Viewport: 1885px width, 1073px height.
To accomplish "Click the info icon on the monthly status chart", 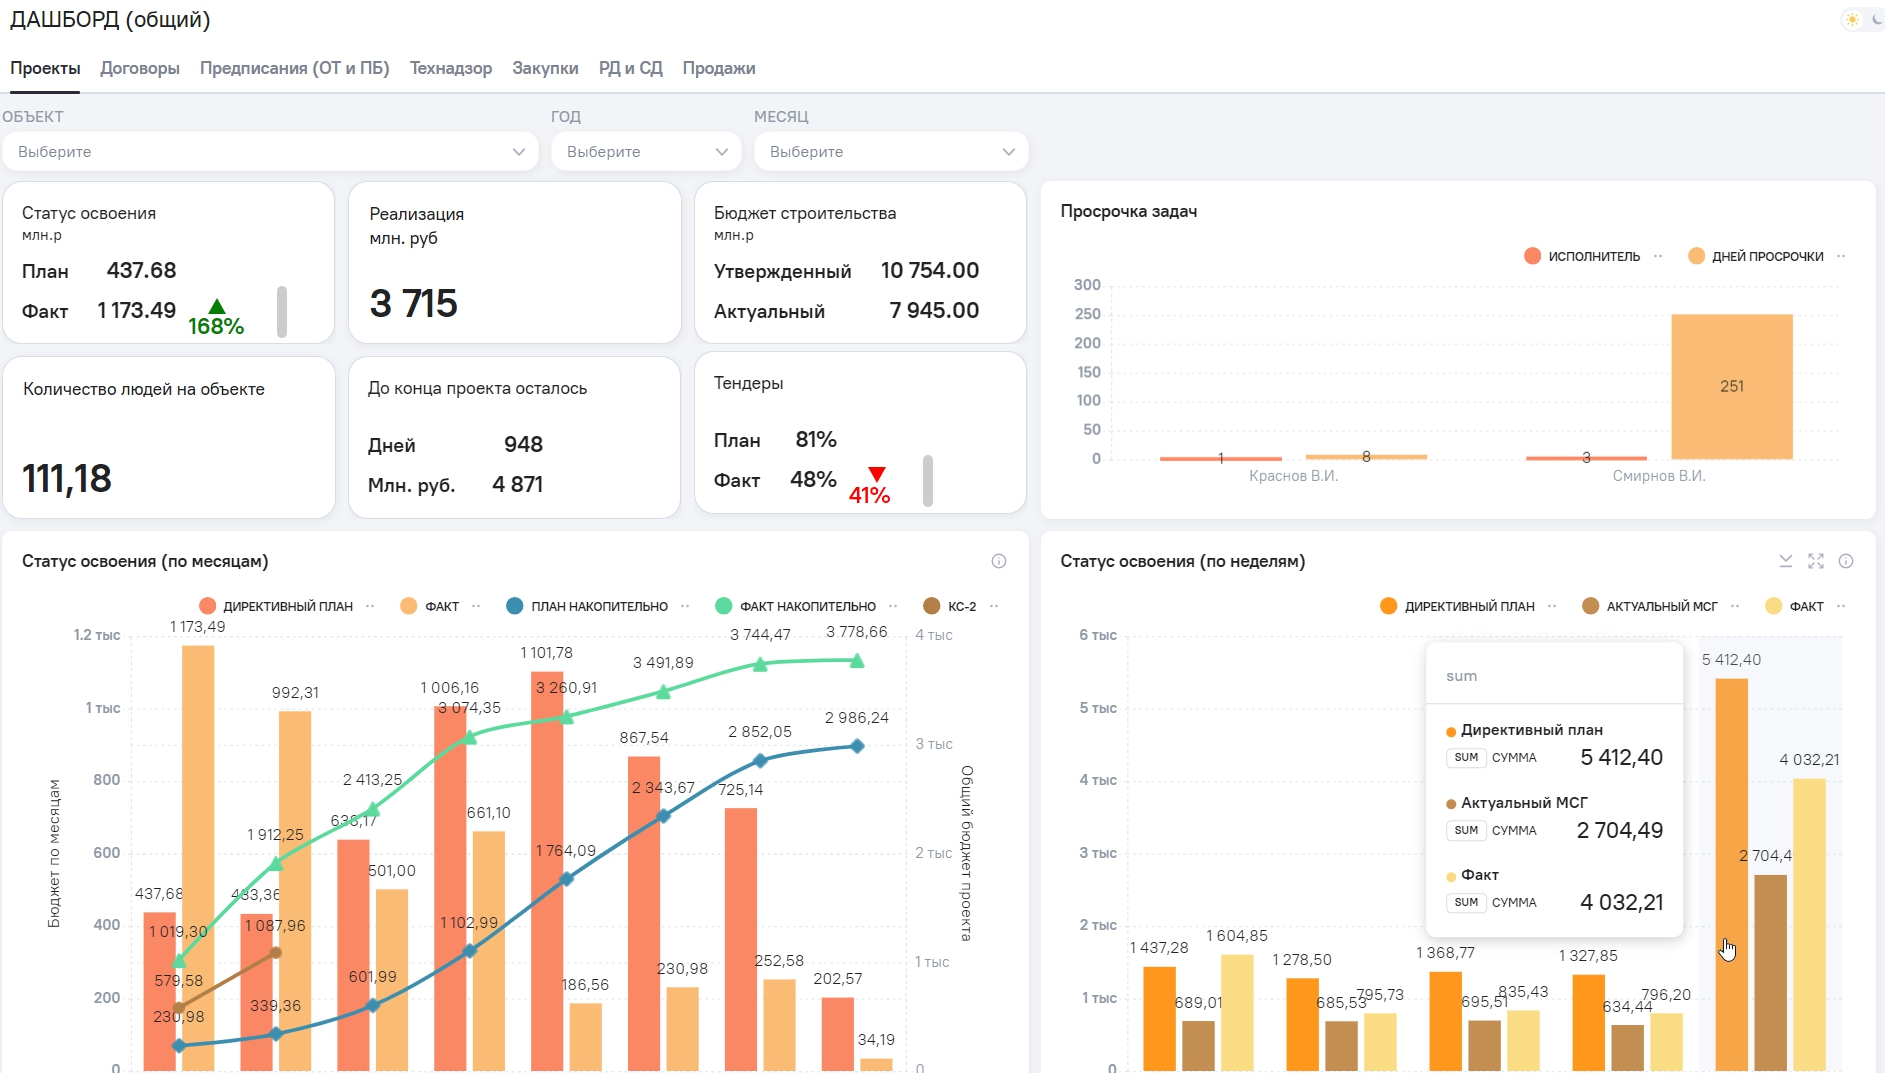I will (998, 561).
